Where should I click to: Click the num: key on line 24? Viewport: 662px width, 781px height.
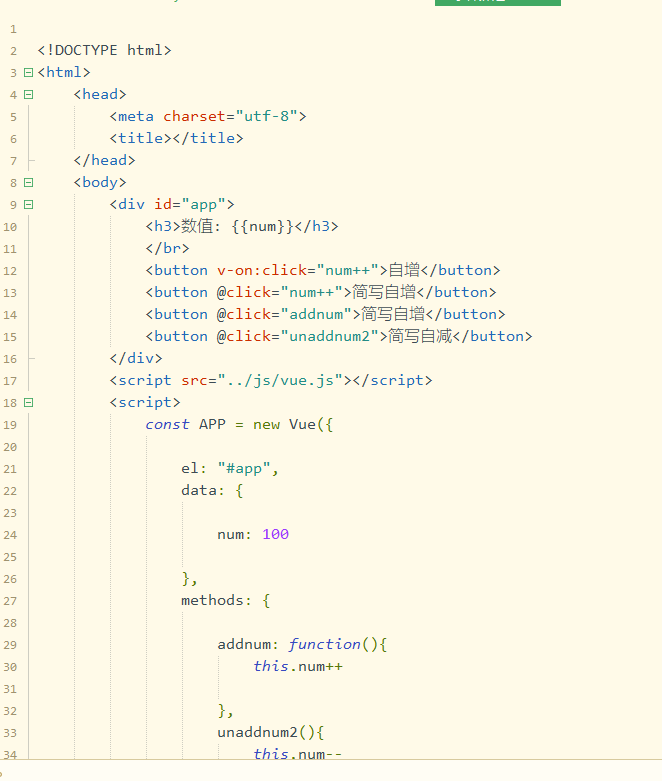click(234, 534)
